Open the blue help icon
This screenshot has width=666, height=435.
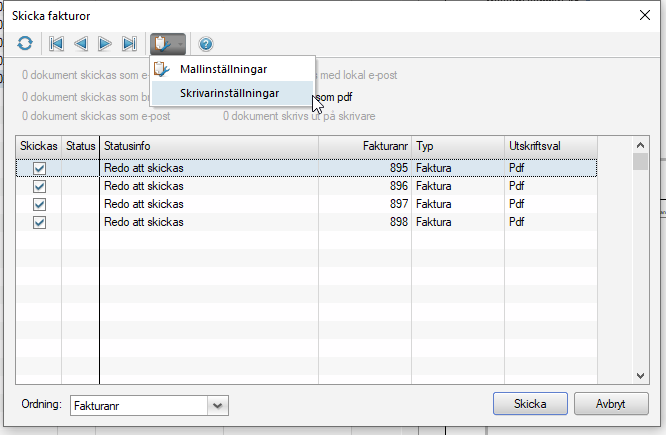(x=206, y=44)
